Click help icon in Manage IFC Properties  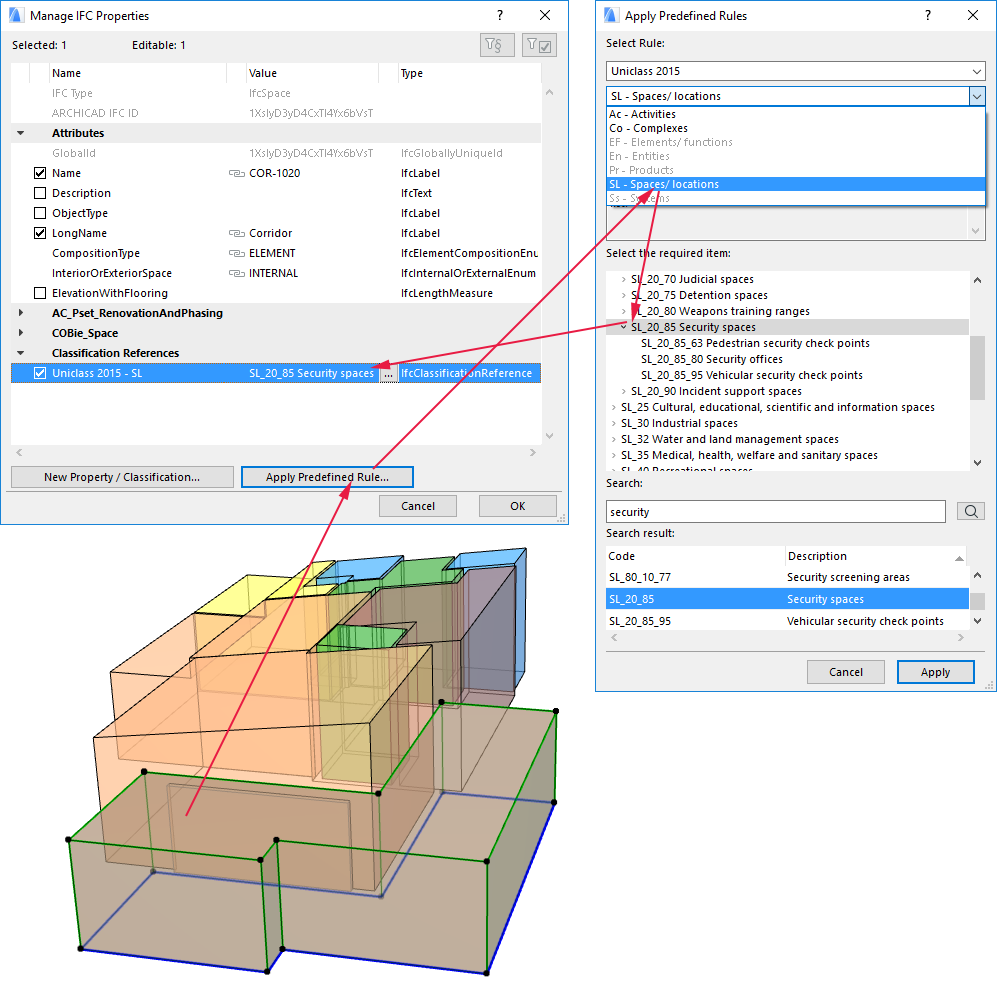(500, 15)
